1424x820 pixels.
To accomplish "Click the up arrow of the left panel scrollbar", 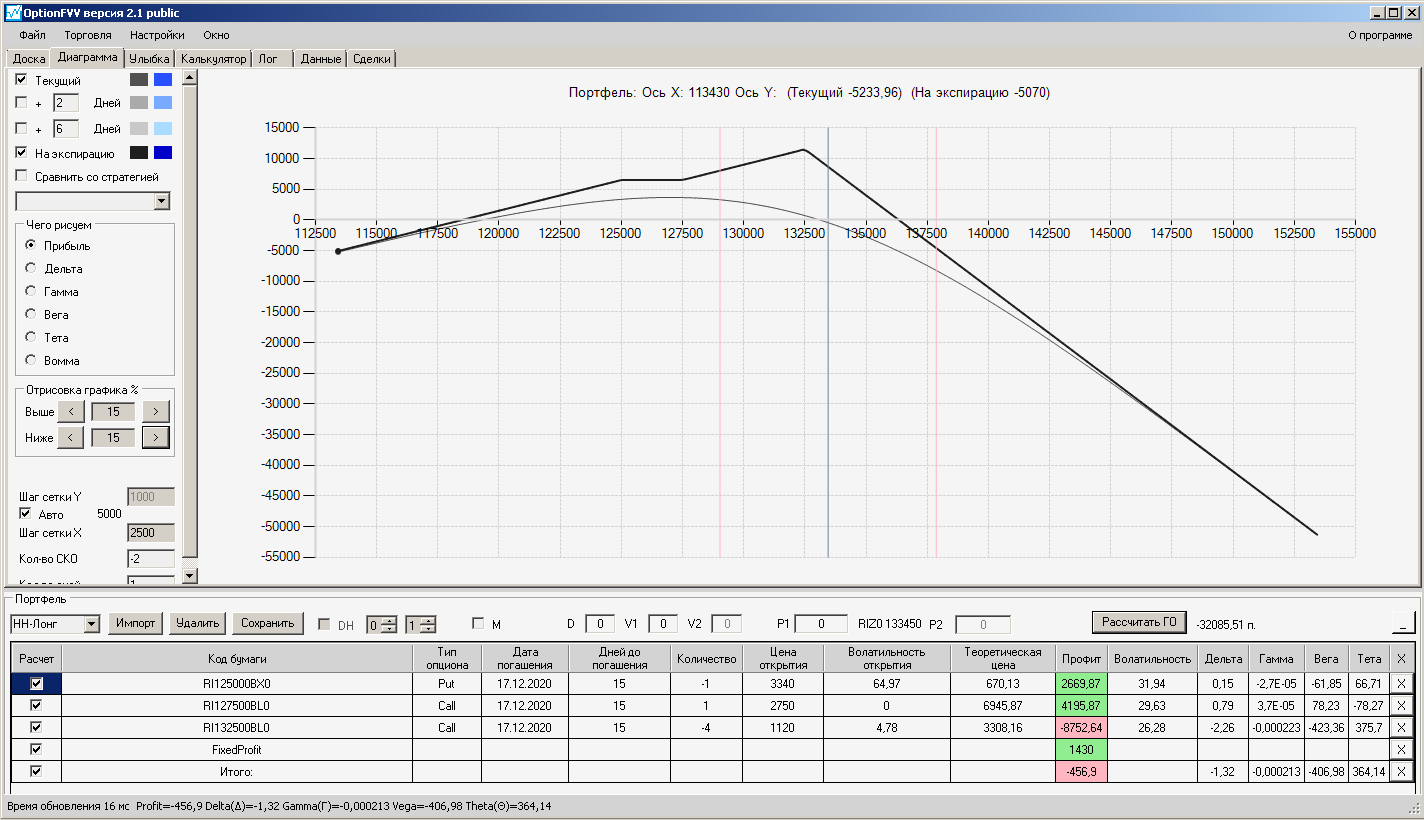I will pos(190,77).
